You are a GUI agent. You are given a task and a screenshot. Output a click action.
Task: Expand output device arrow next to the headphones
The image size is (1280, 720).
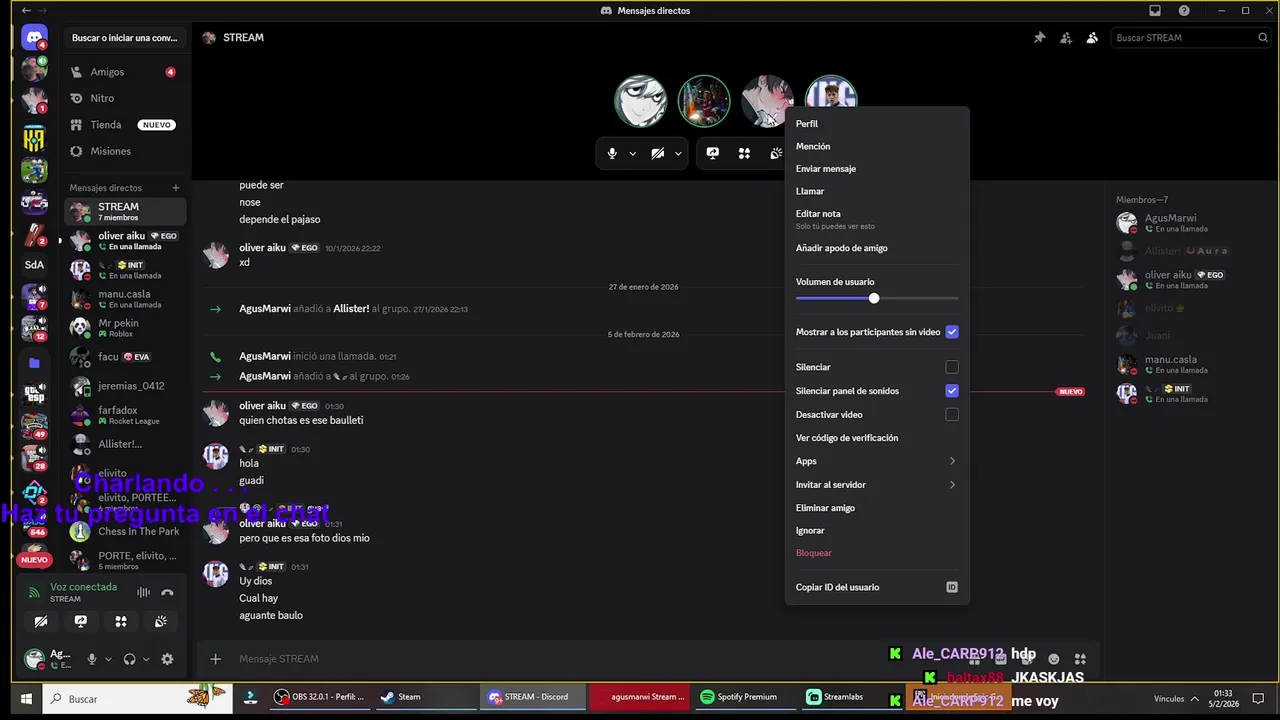(146, 659)
